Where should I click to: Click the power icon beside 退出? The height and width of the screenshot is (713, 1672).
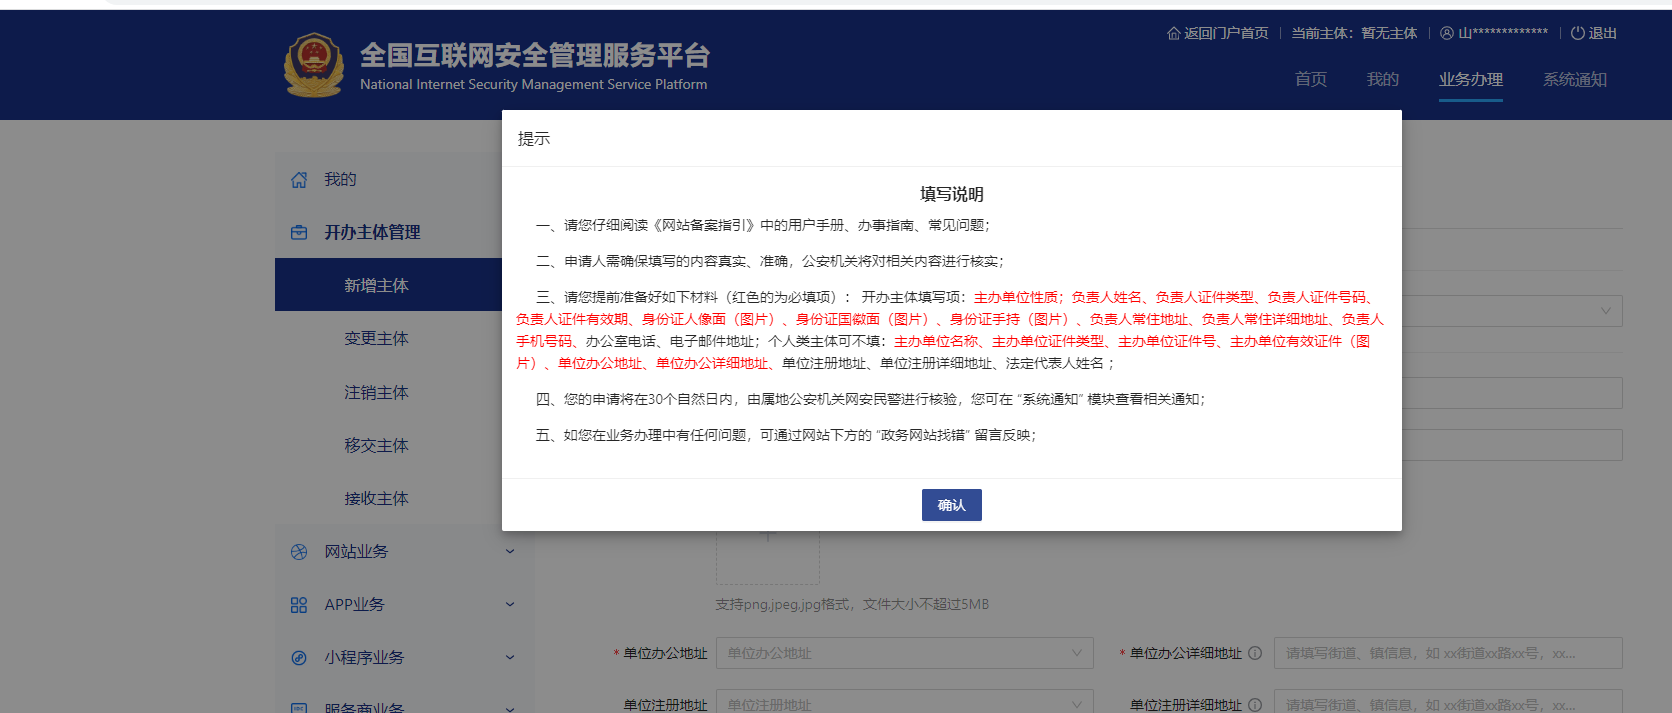click(x=1578, y=33)
